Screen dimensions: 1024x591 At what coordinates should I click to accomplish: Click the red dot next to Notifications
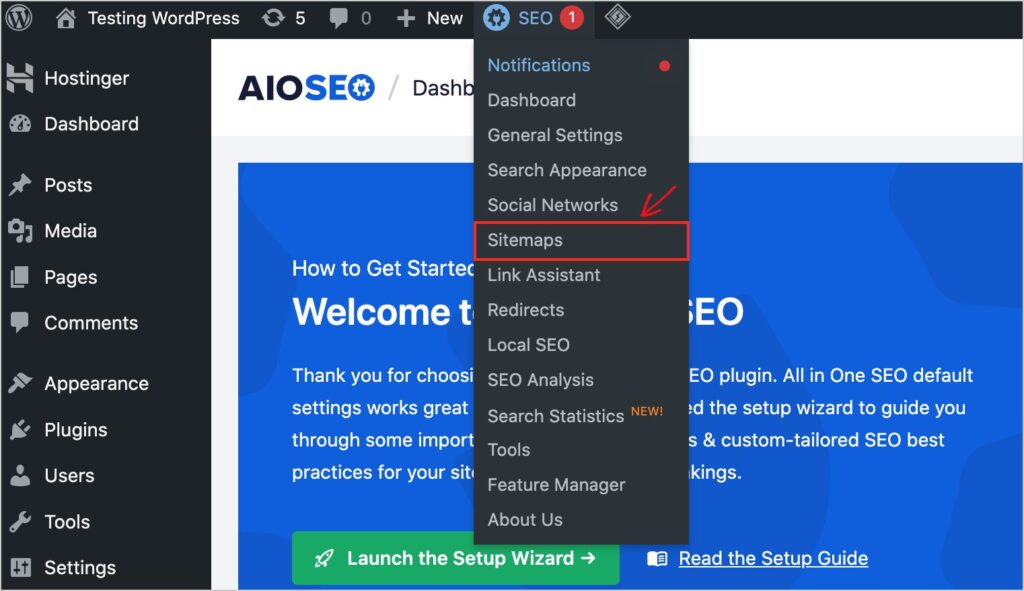pyautogui.click(x=665, y=66)
